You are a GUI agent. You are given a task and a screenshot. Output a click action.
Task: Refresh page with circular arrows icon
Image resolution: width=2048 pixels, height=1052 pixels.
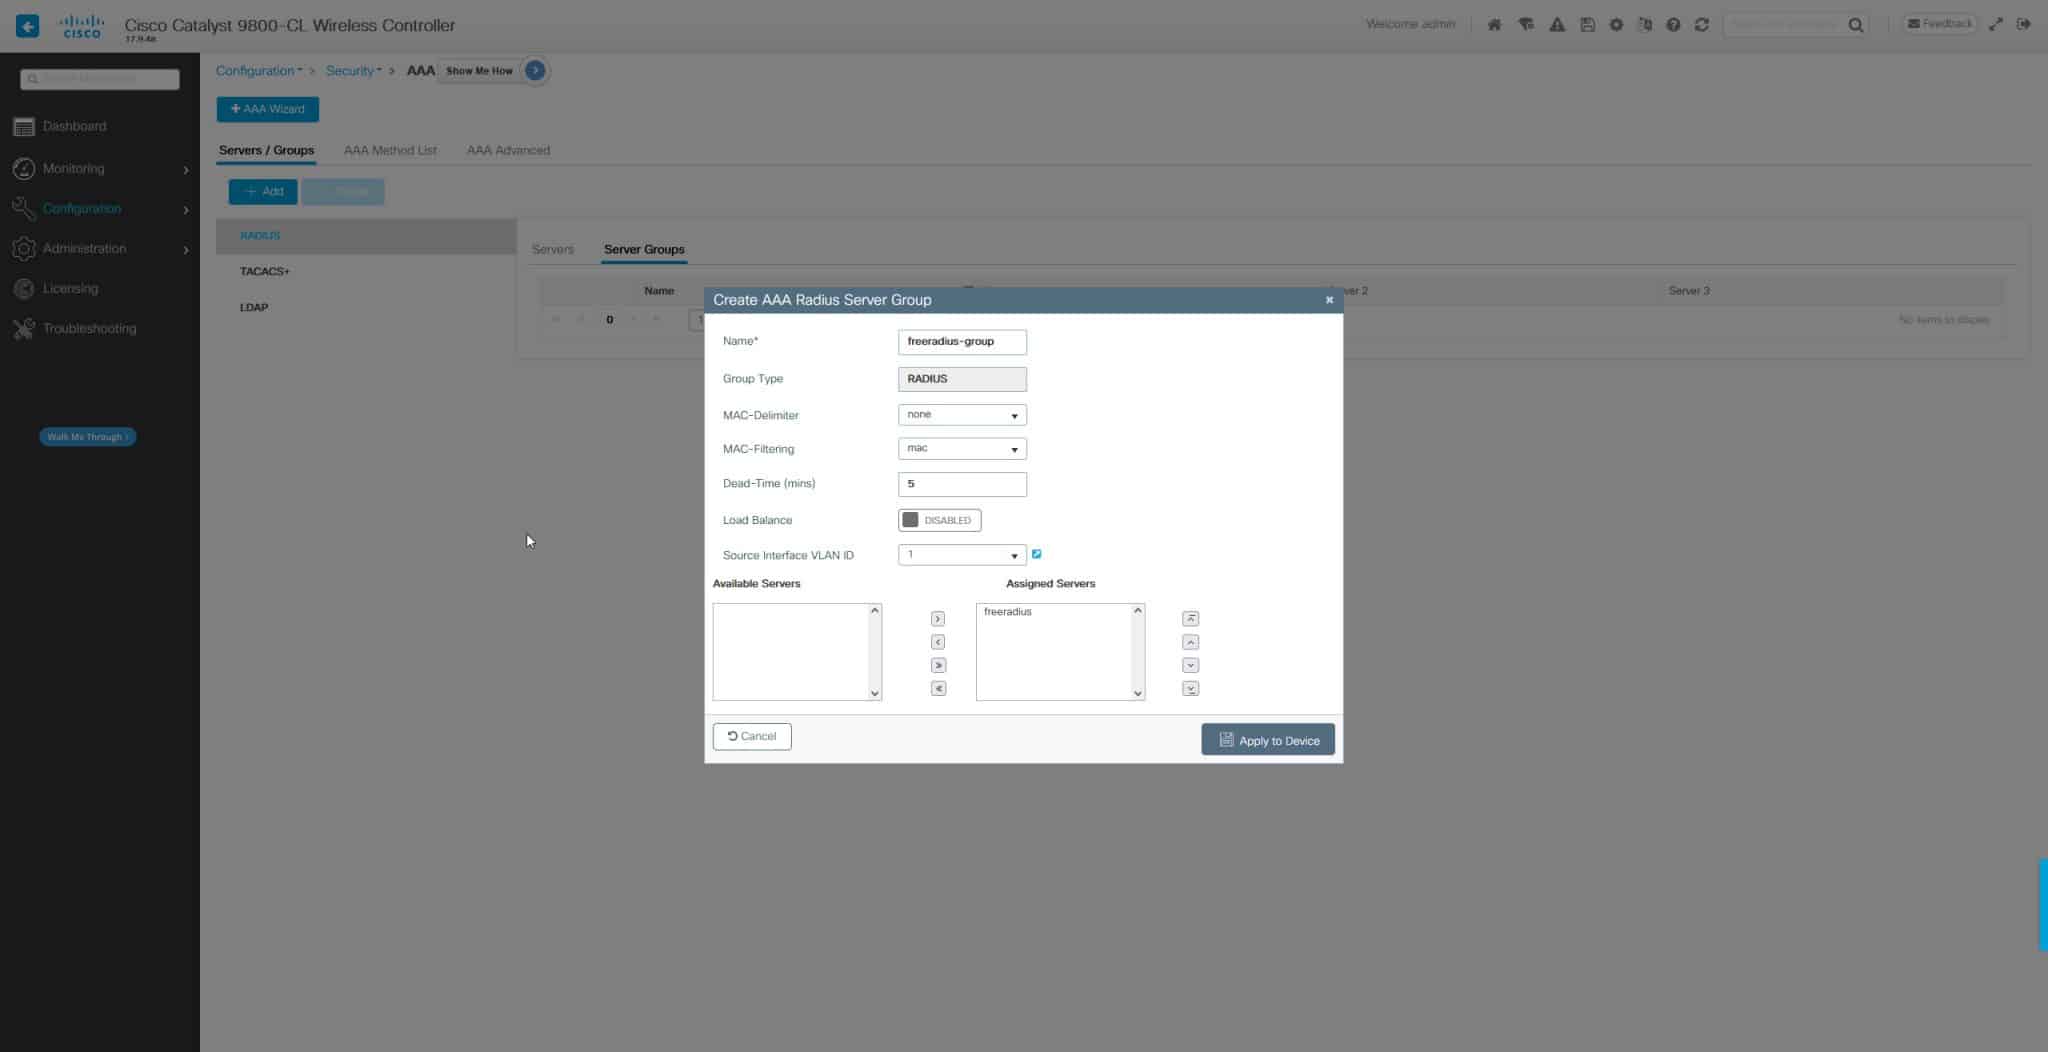pos(1702,25)
